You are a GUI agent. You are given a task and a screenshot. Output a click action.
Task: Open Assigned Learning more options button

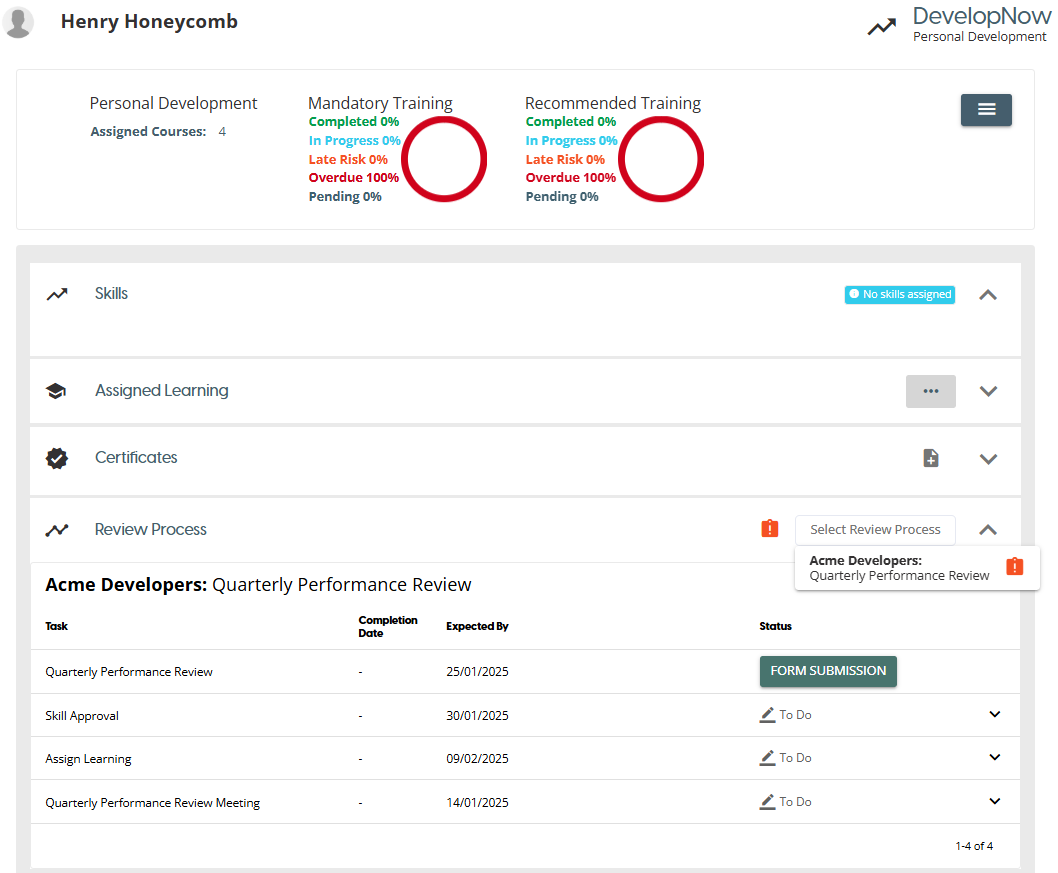[x=930, y=391]
